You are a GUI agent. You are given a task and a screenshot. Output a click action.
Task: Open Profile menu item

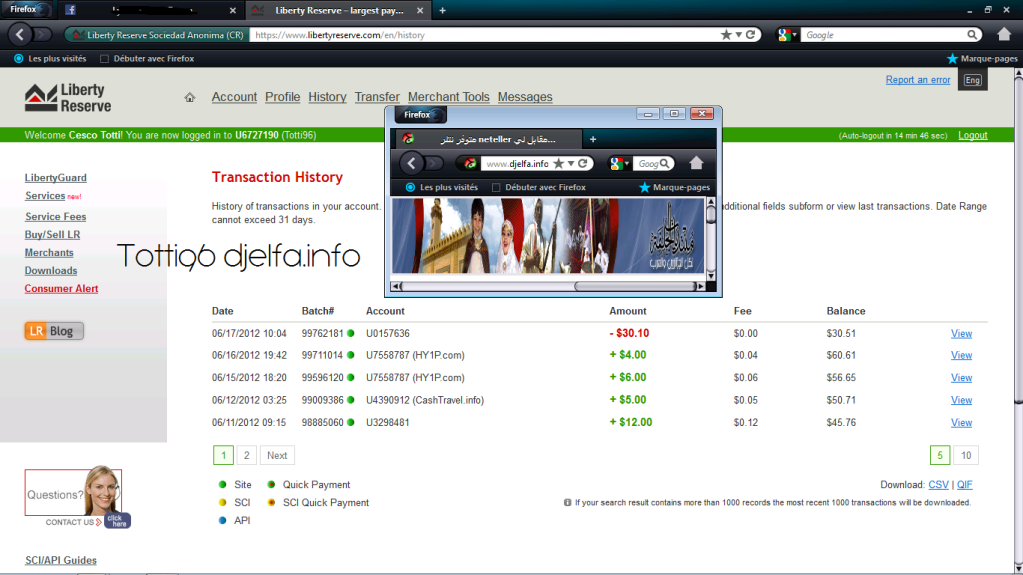[x=282, y=97]
